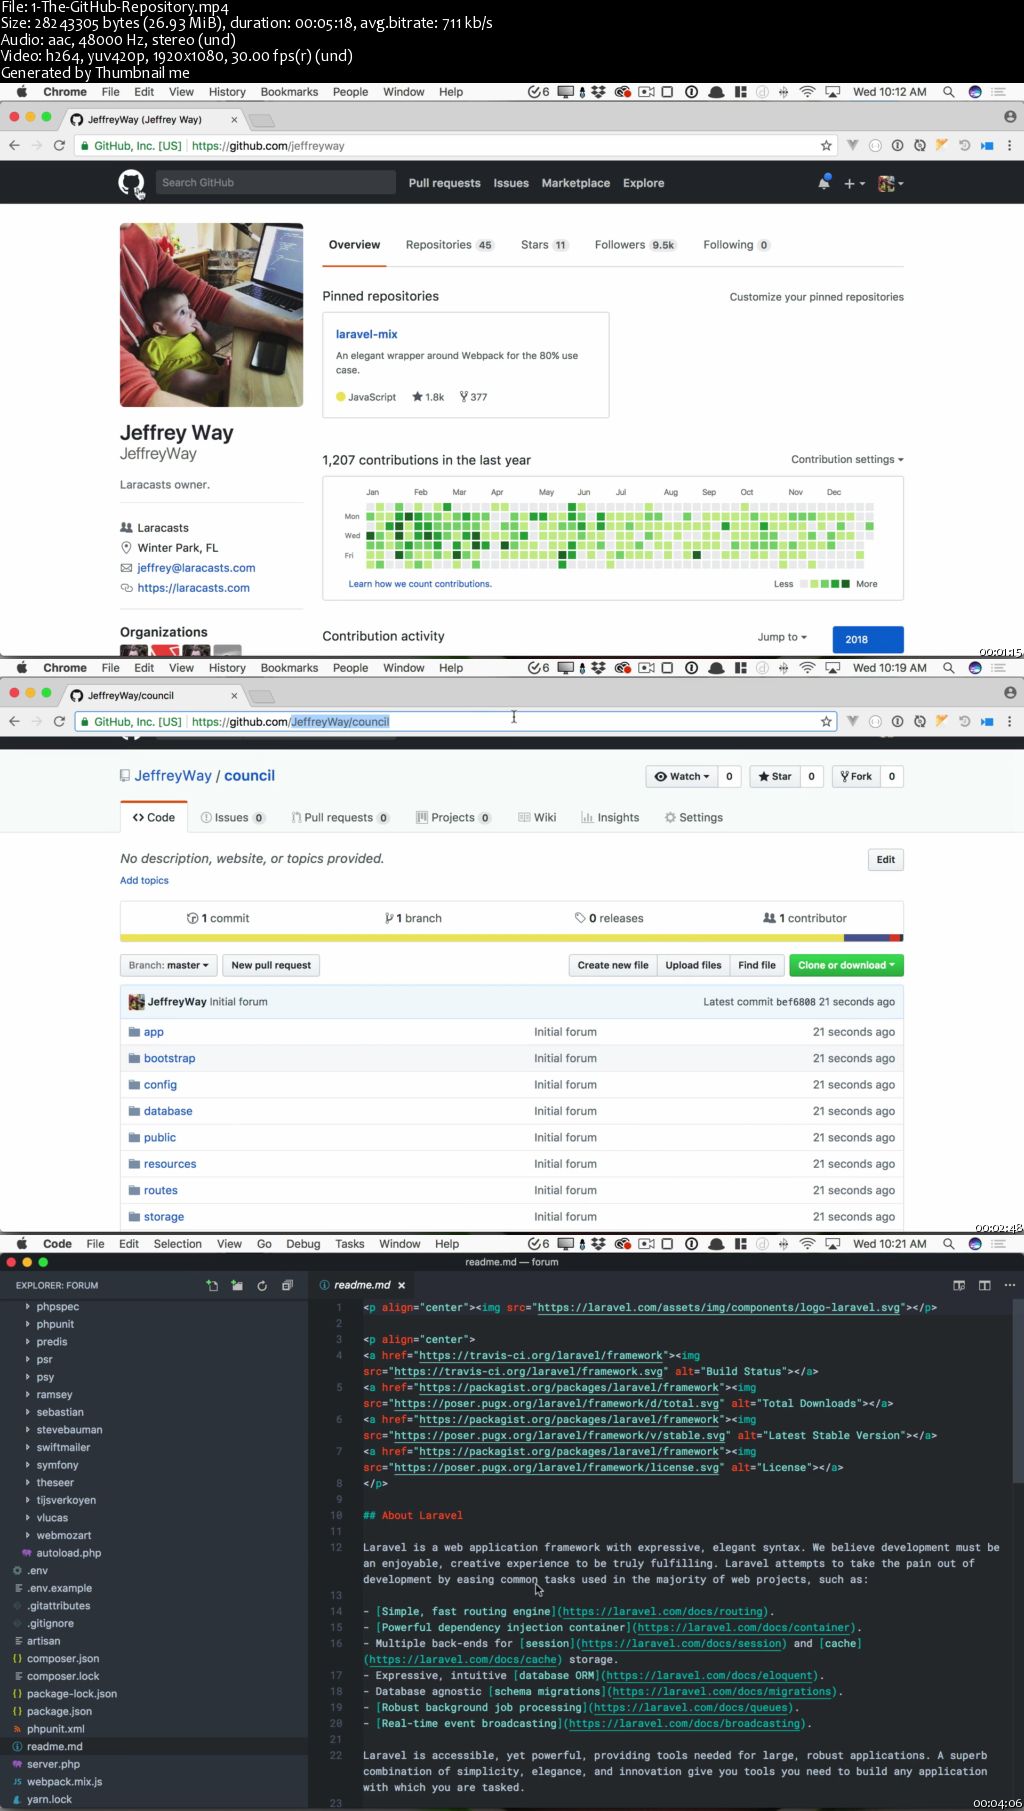Click Upload files button
Image resolution: width=1024 pixels, height=1811 pixels.
click(x=693, y=966)
